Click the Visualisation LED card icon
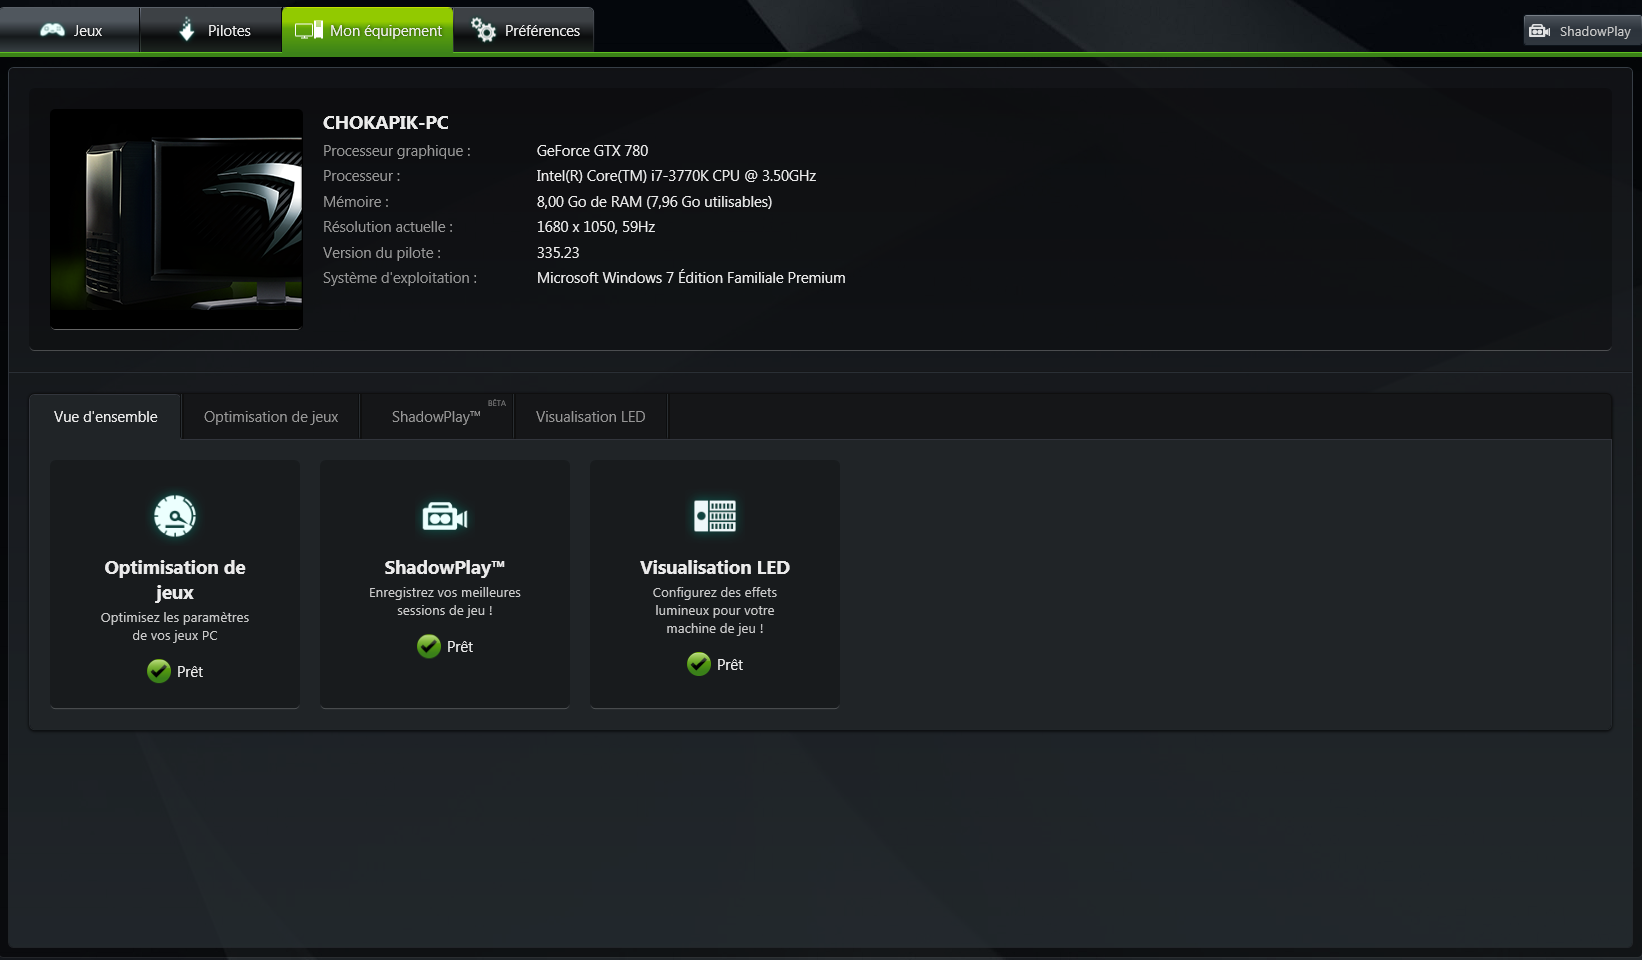The image size is (1642, 960). [715, 516]
